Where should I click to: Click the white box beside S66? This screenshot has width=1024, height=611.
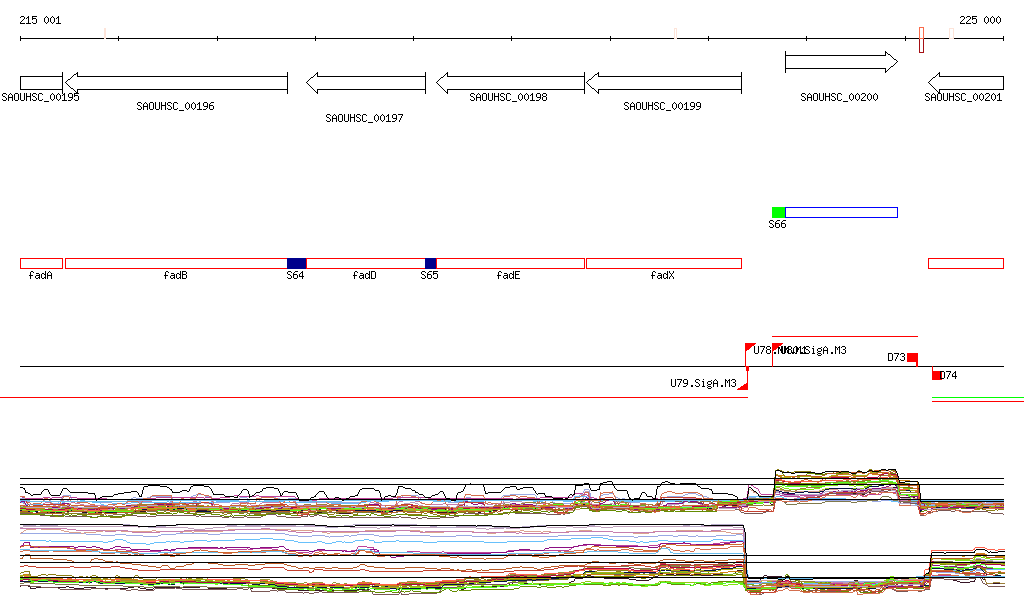tap(841, 212)
